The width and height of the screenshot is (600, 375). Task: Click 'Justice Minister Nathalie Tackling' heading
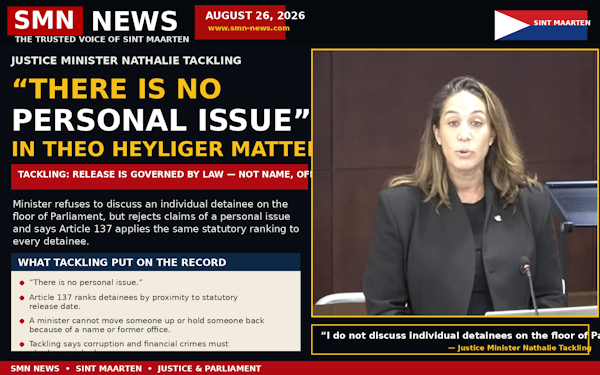[x=126, y=60]
